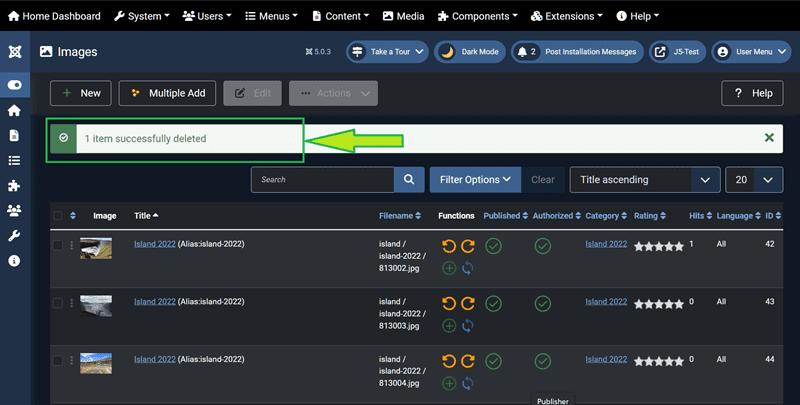The width and height of the screenshot is (800, 405).
Task: Rotate second image right with orange arrow
Action: [467, 304]
